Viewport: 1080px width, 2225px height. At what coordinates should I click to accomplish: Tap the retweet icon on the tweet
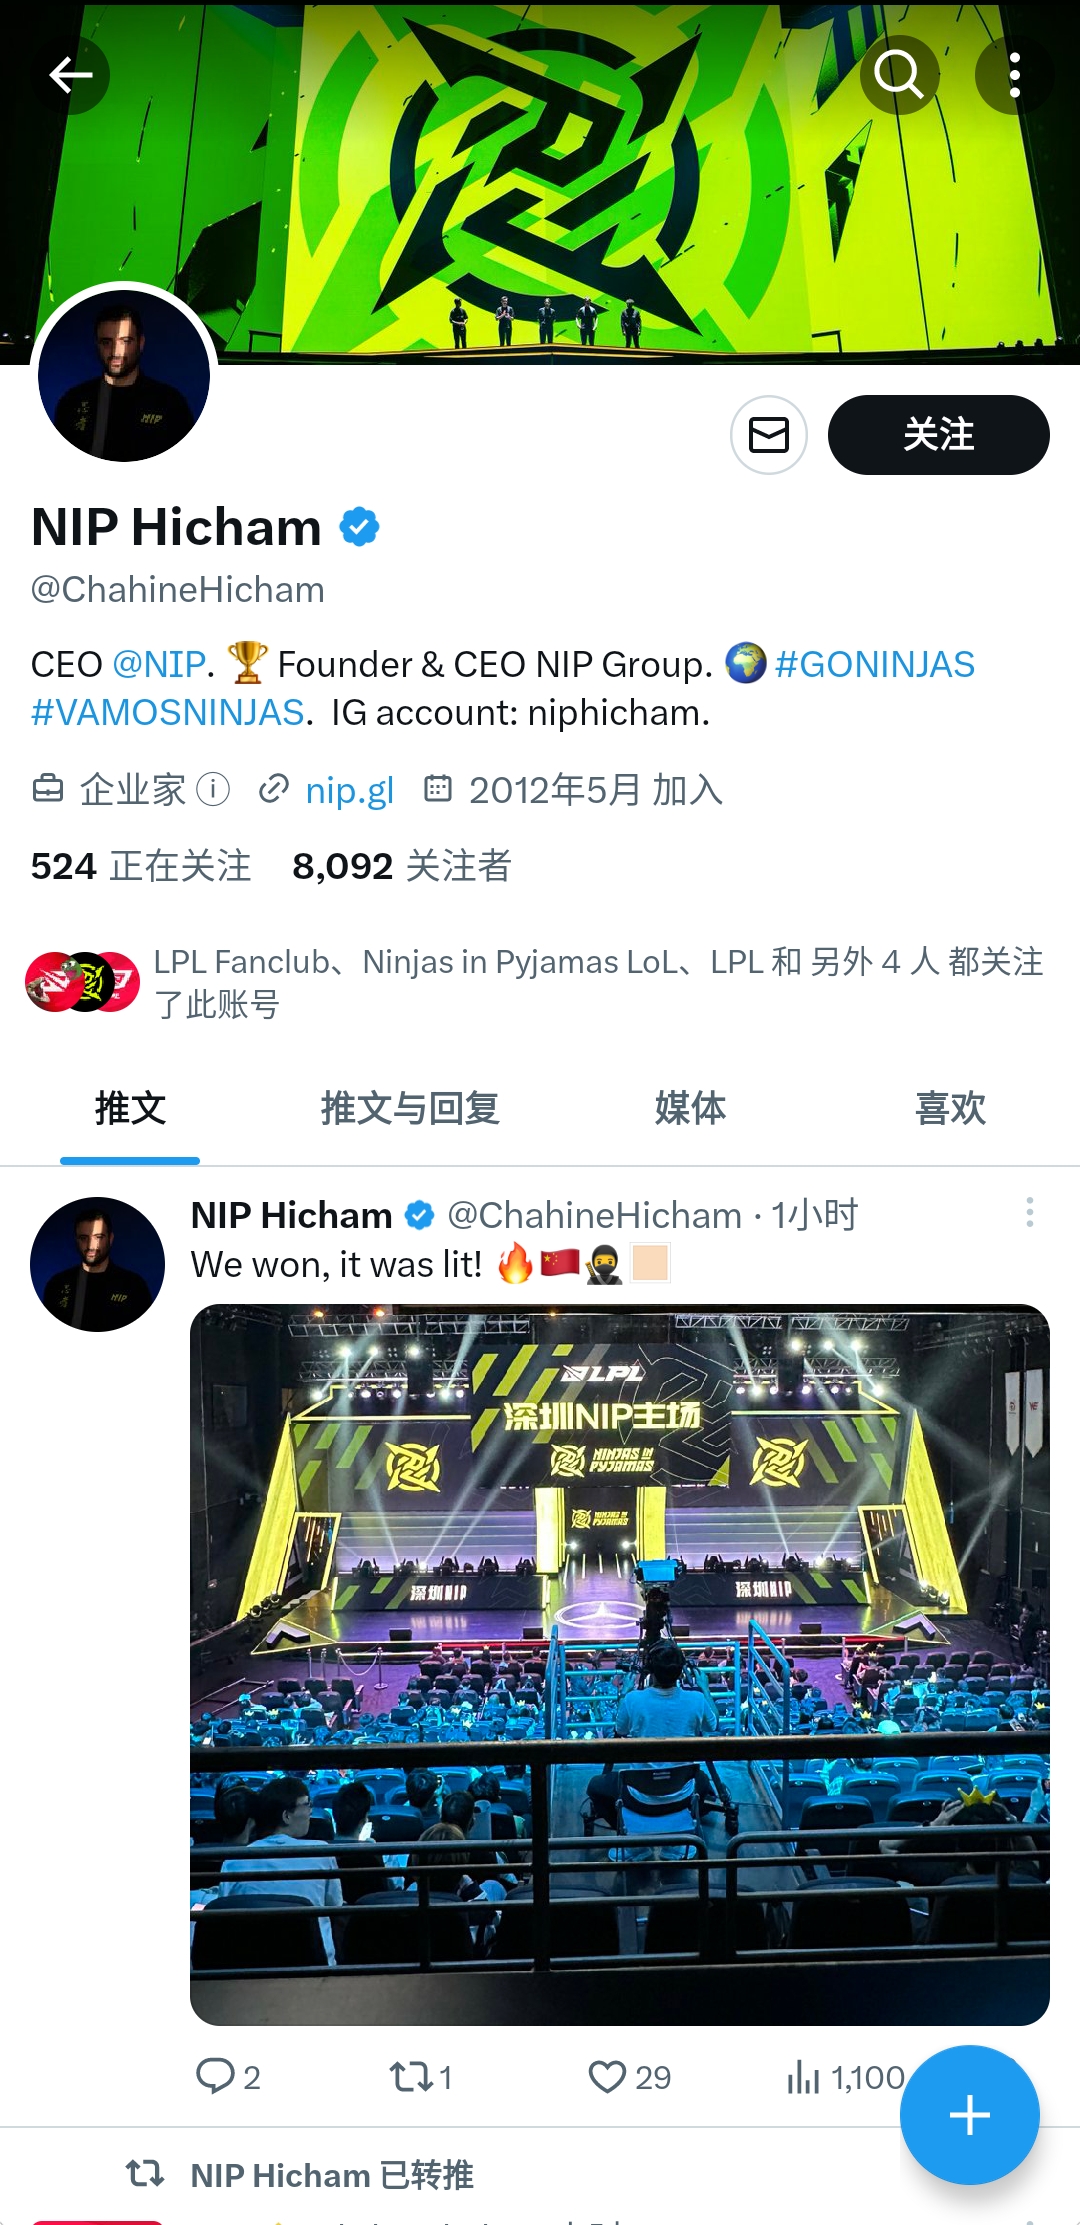tap(410, 2076)
